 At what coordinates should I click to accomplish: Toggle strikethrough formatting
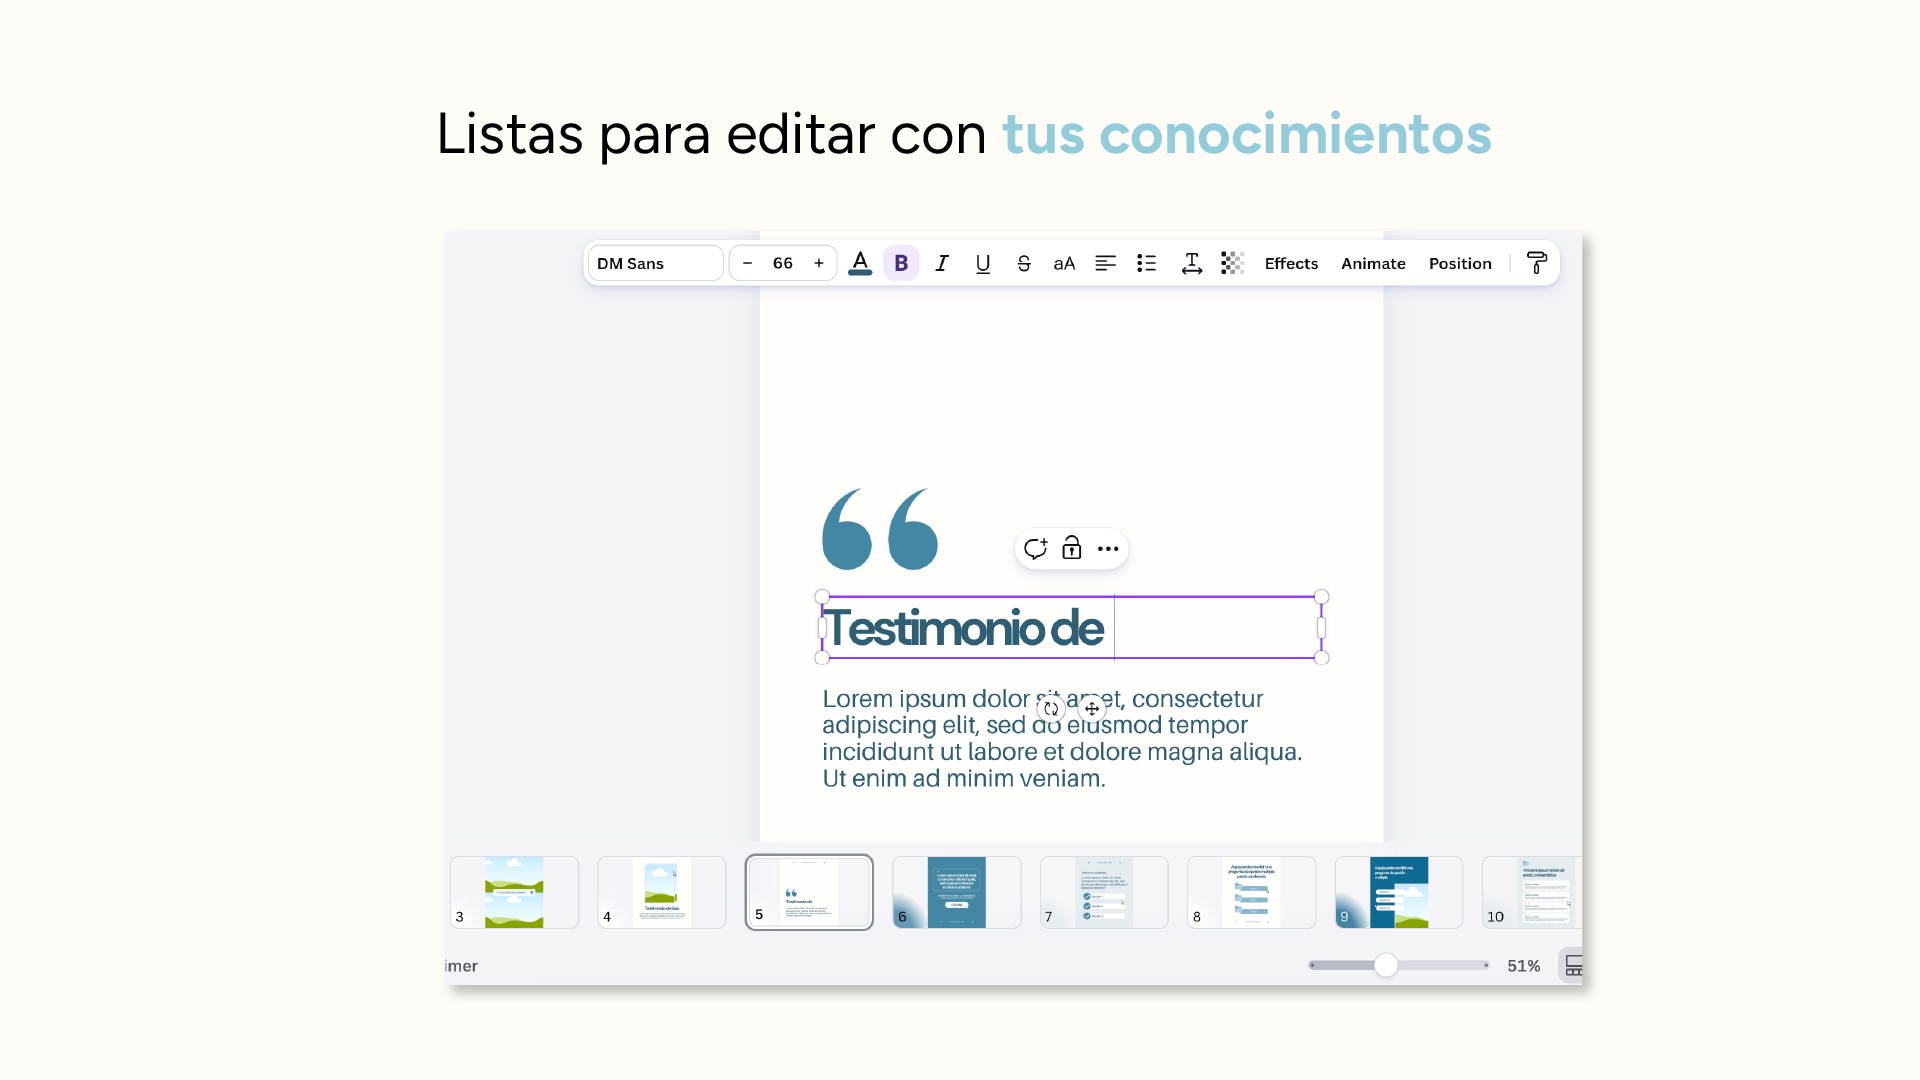(1024, 263)
